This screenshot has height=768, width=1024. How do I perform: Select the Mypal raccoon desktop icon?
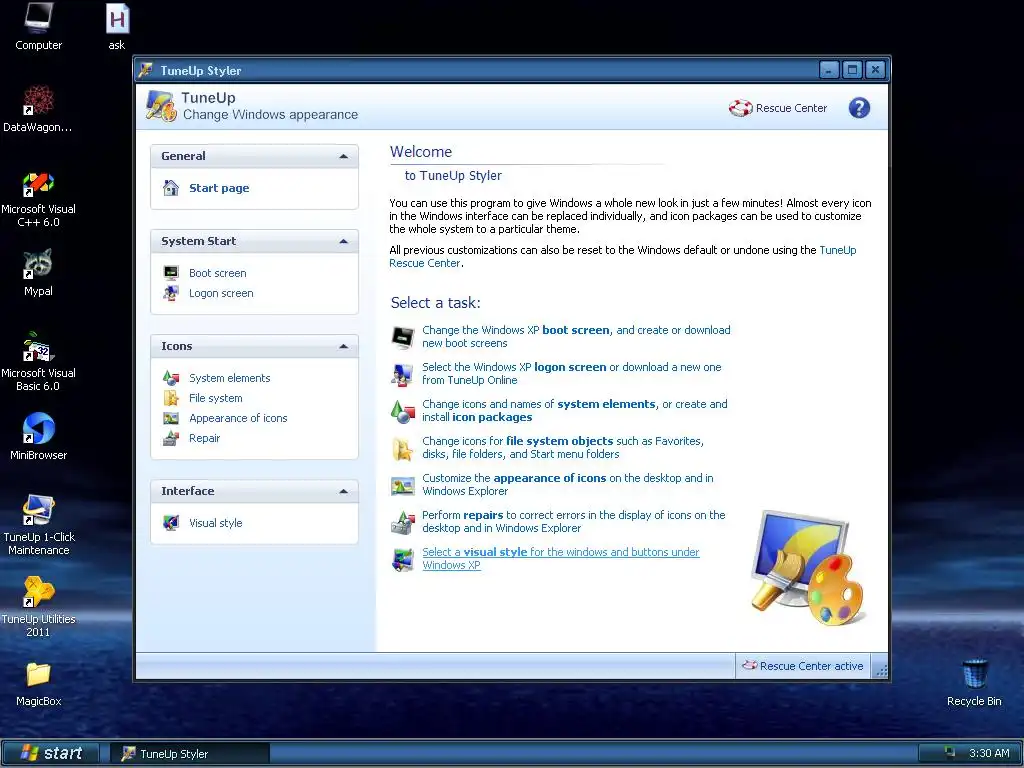click(x=38, y=273)
